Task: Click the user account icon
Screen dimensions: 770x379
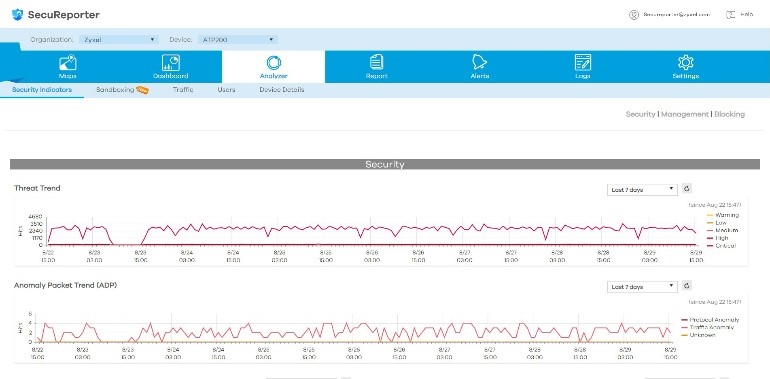Action: (633, 15)
